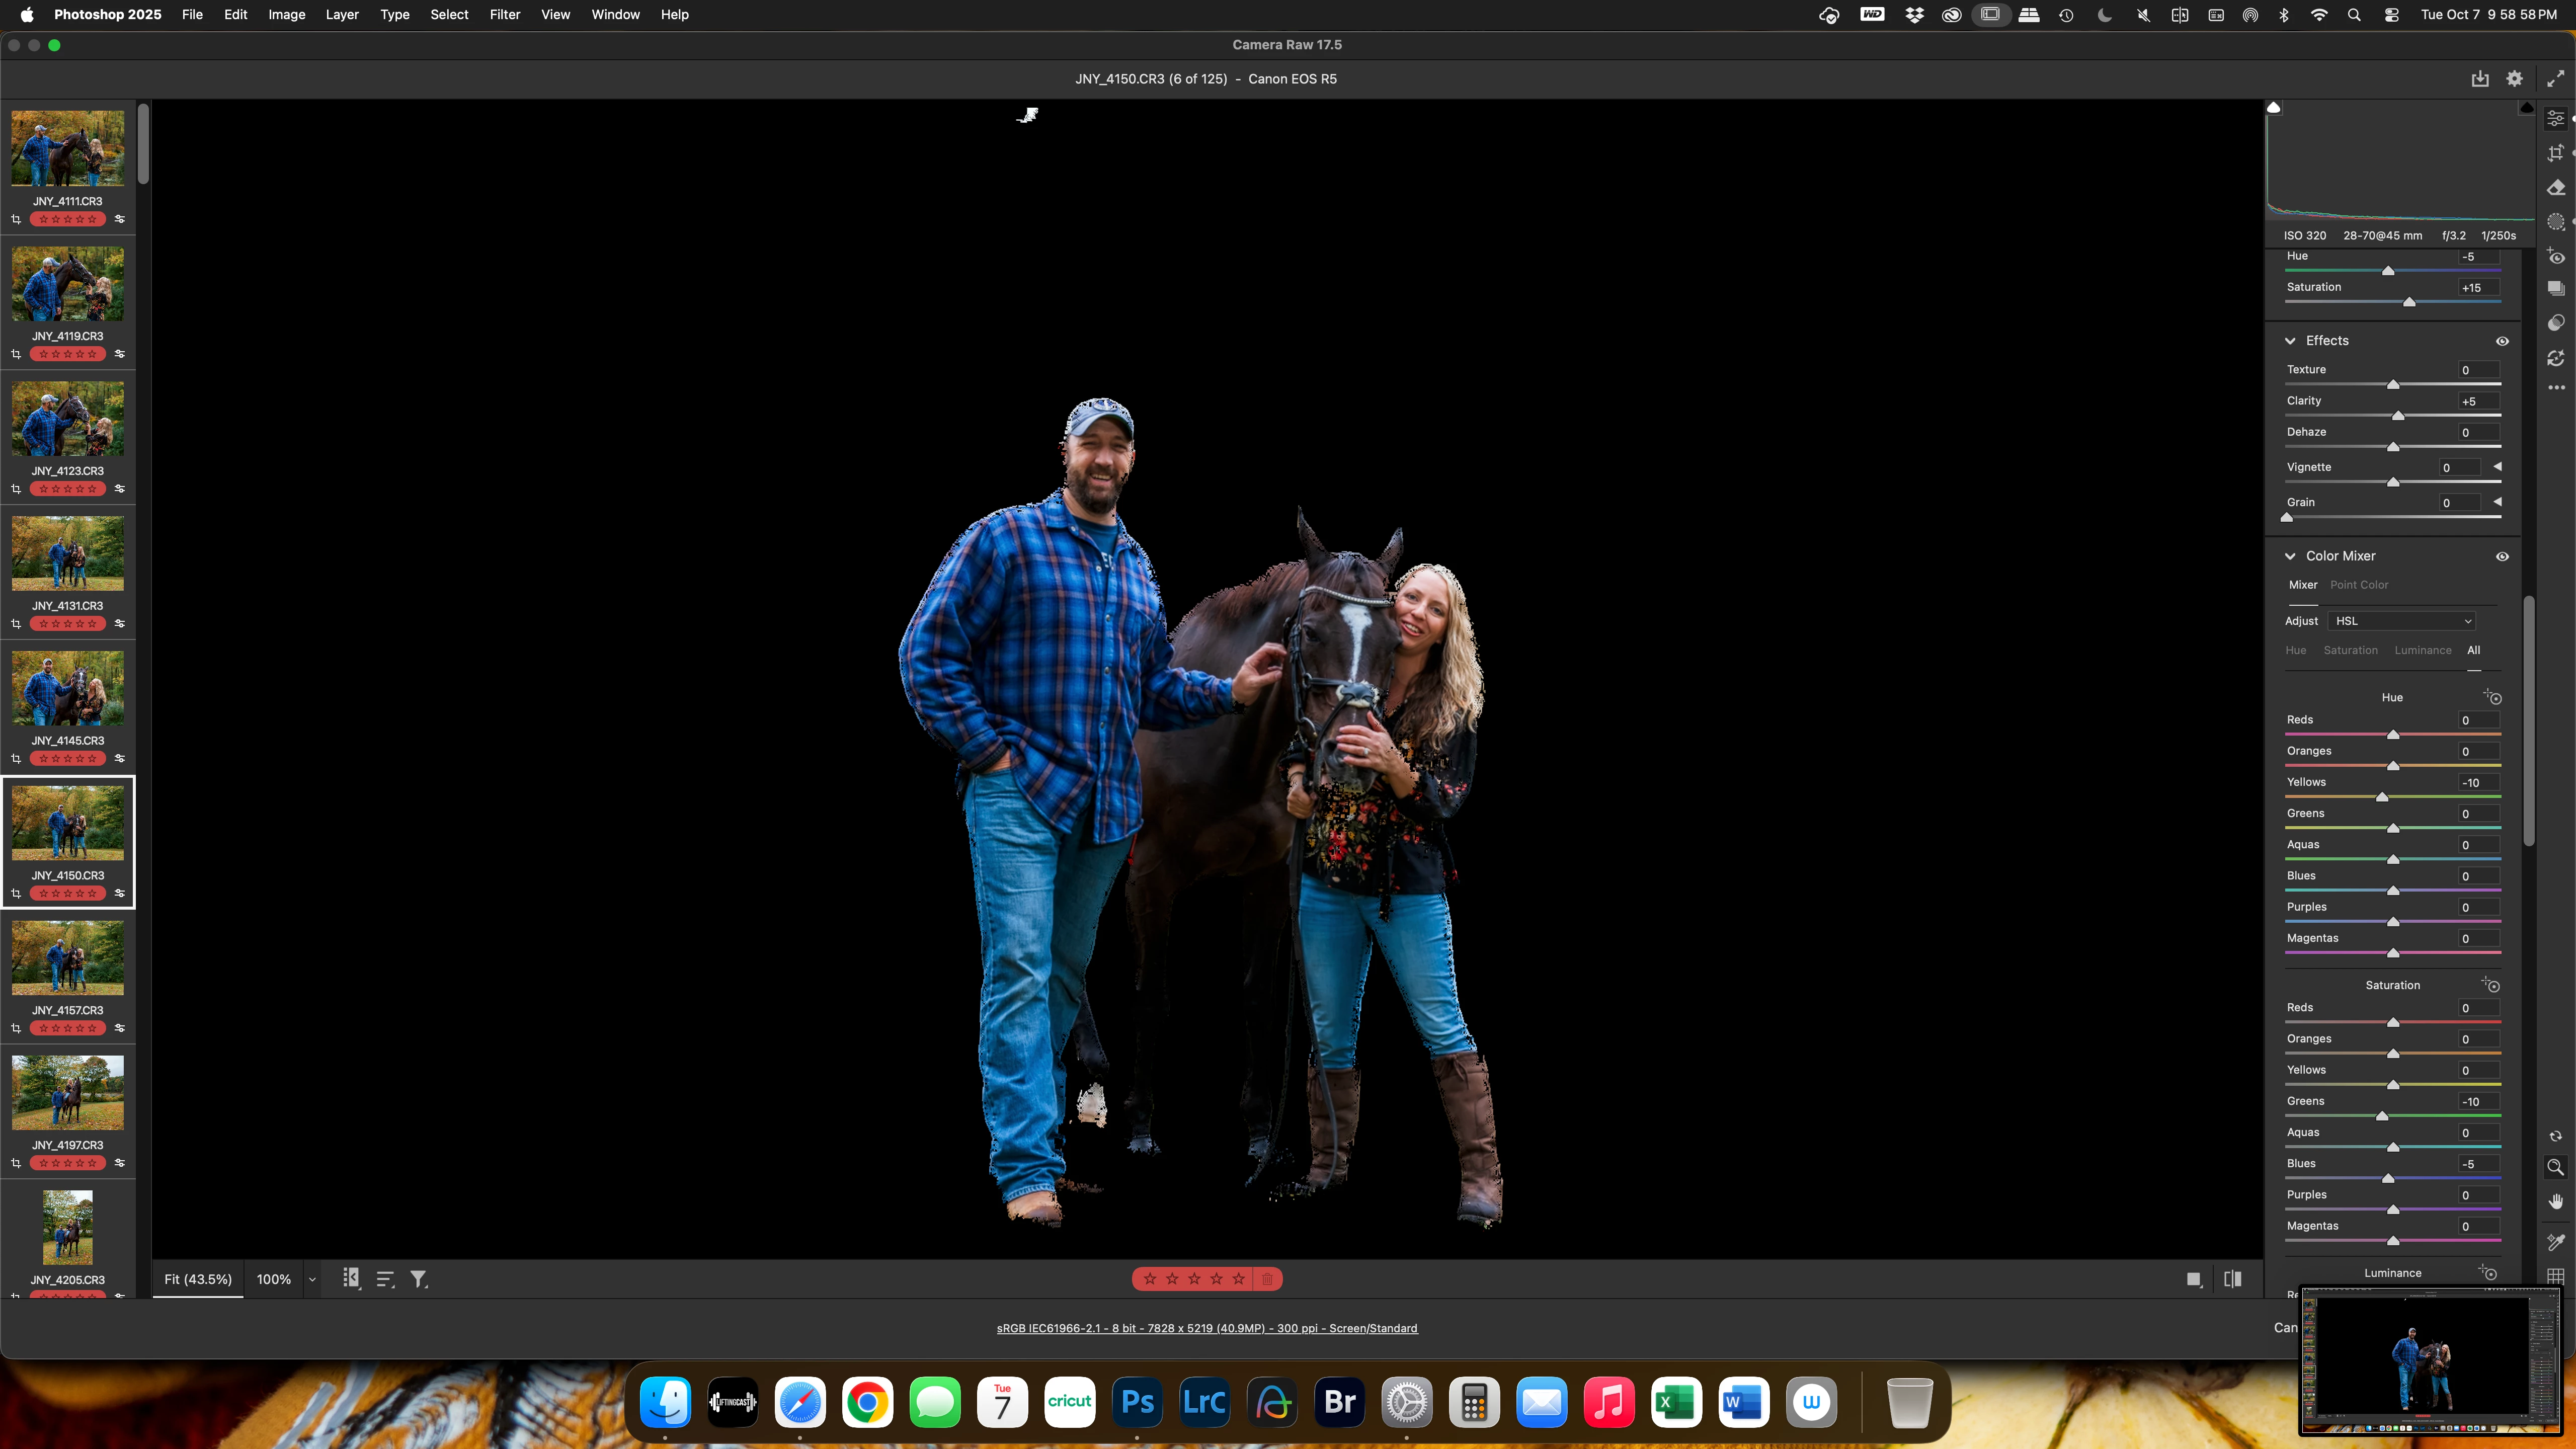Open the Masking tool
The width and height of the screenshot is (2576, 1449).
pos(2556,222)
